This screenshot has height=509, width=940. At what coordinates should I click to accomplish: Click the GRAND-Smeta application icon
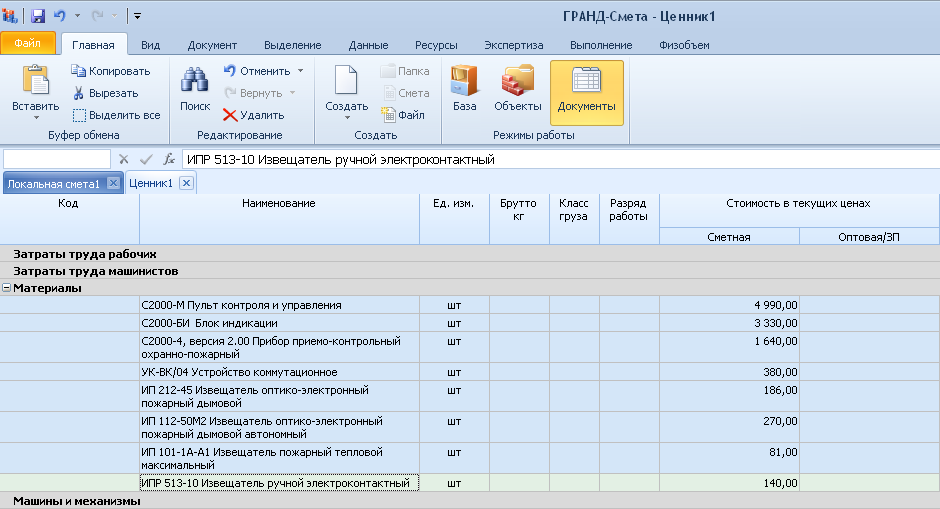tap(10, 16)
